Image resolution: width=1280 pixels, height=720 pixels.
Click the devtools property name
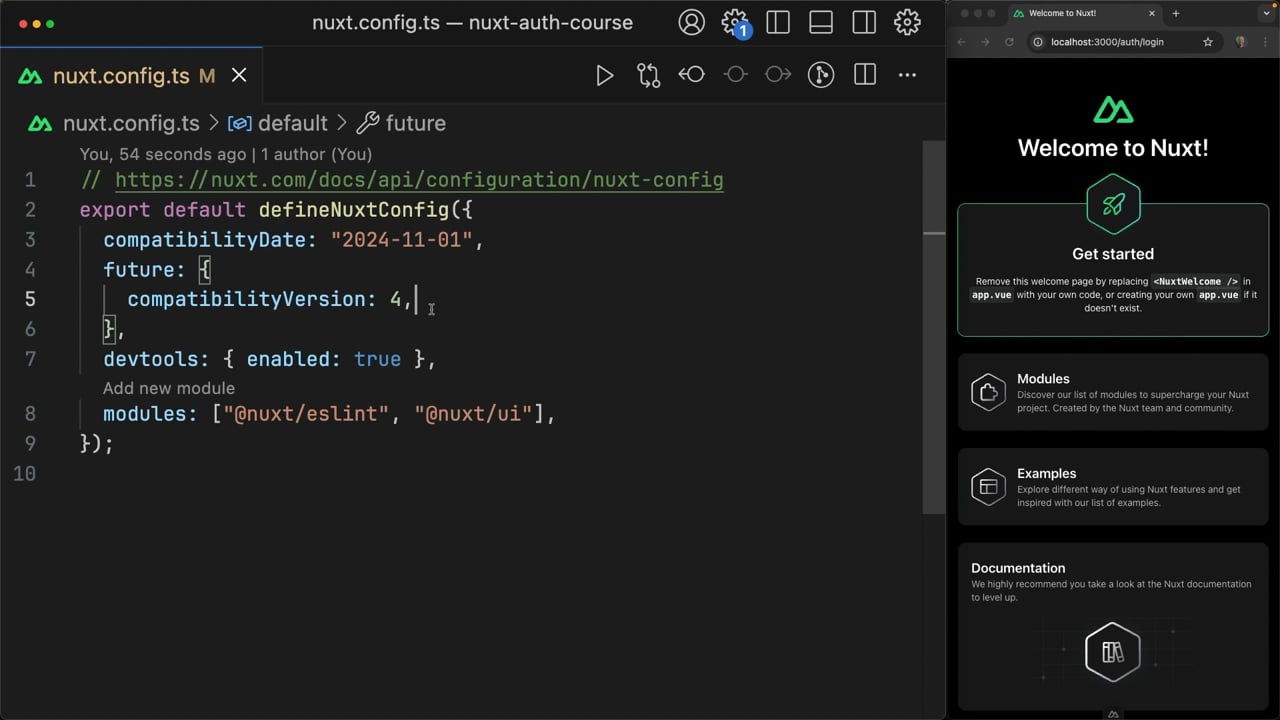point(151,359)
